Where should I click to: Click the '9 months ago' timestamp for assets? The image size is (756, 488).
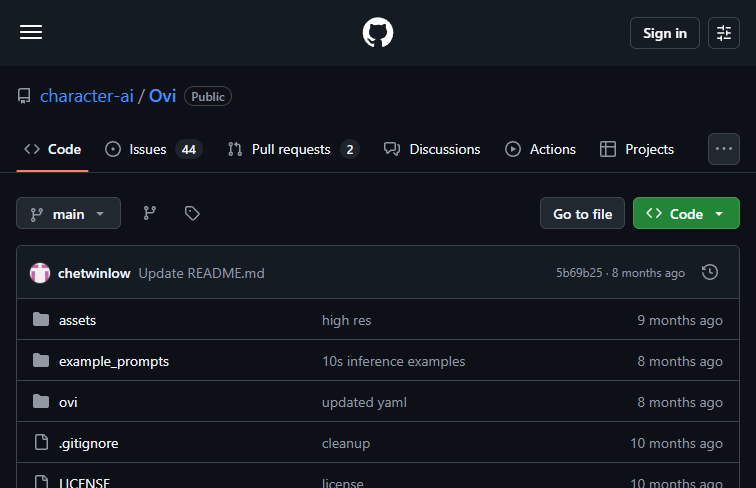pos(680,320)
